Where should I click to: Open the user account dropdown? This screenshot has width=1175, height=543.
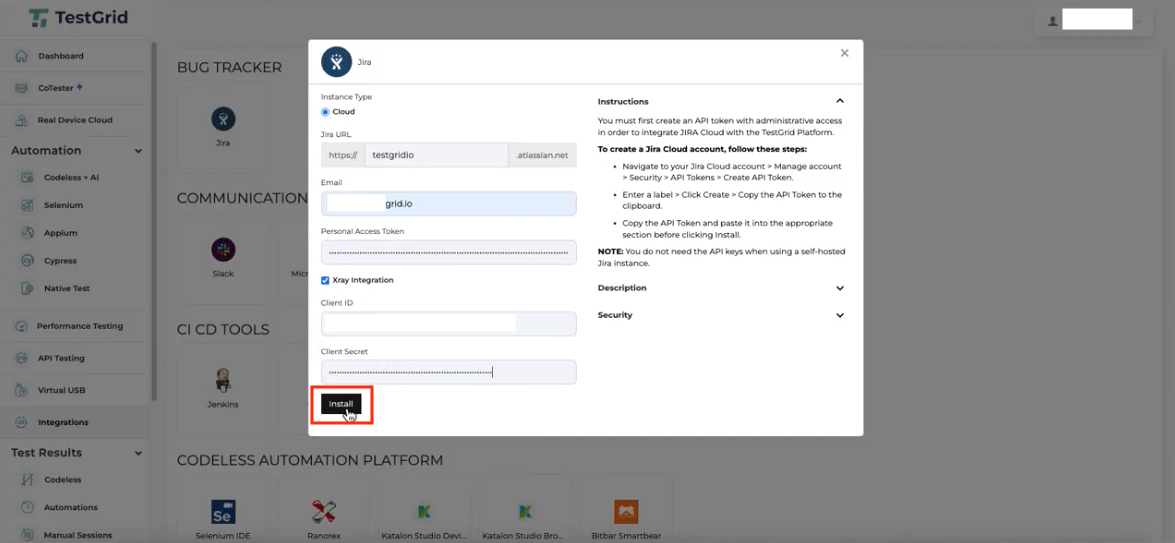(1095, 22)
